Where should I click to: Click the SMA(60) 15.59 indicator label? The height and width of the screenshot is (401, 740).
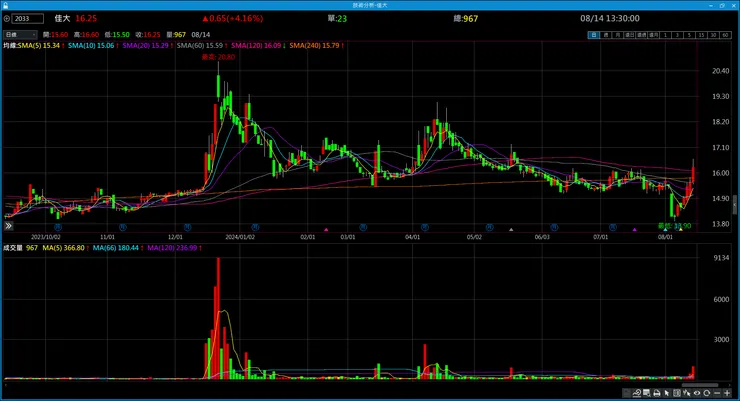click(x=202, y=46)
